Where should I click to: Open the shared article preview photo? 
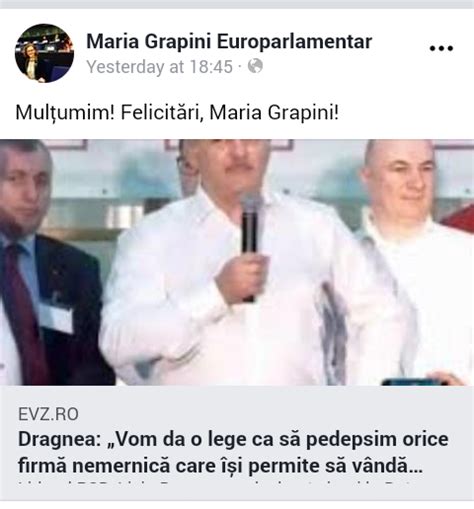pyautogui.click(x=237, y=262)
